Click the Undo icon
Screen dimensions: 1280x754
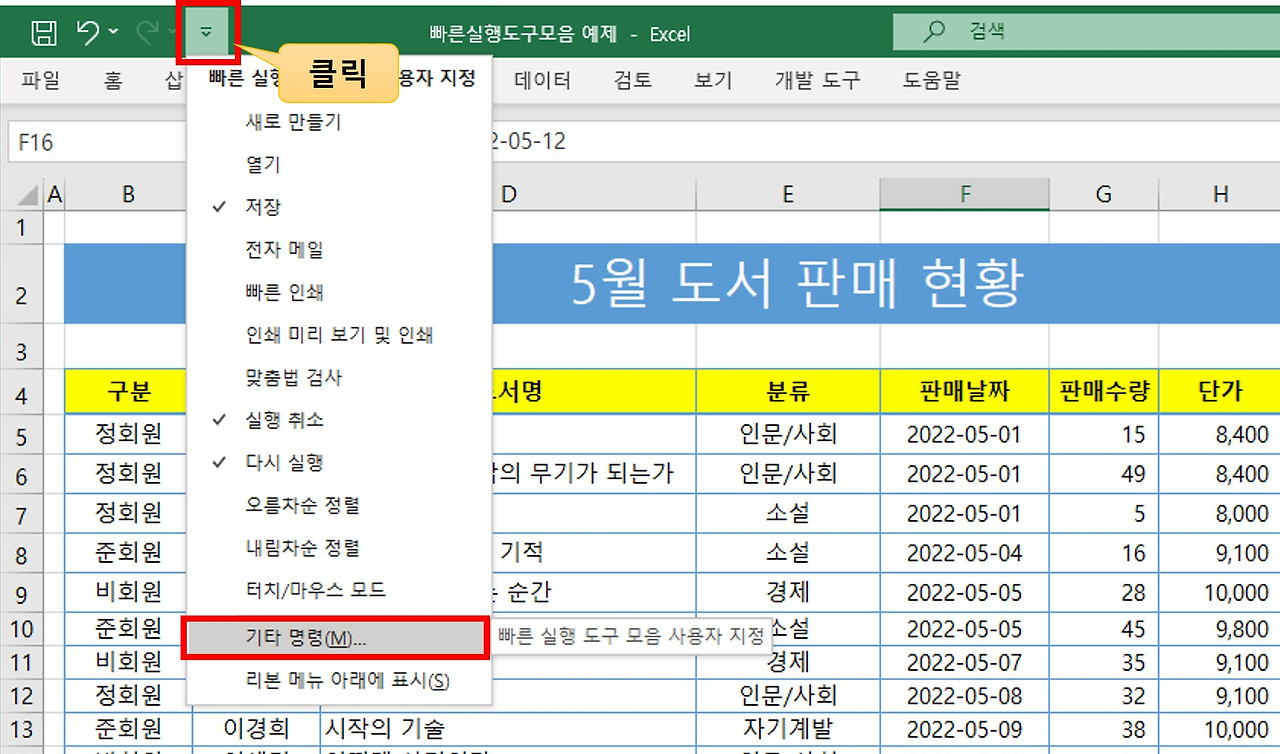tap(88, 31)
